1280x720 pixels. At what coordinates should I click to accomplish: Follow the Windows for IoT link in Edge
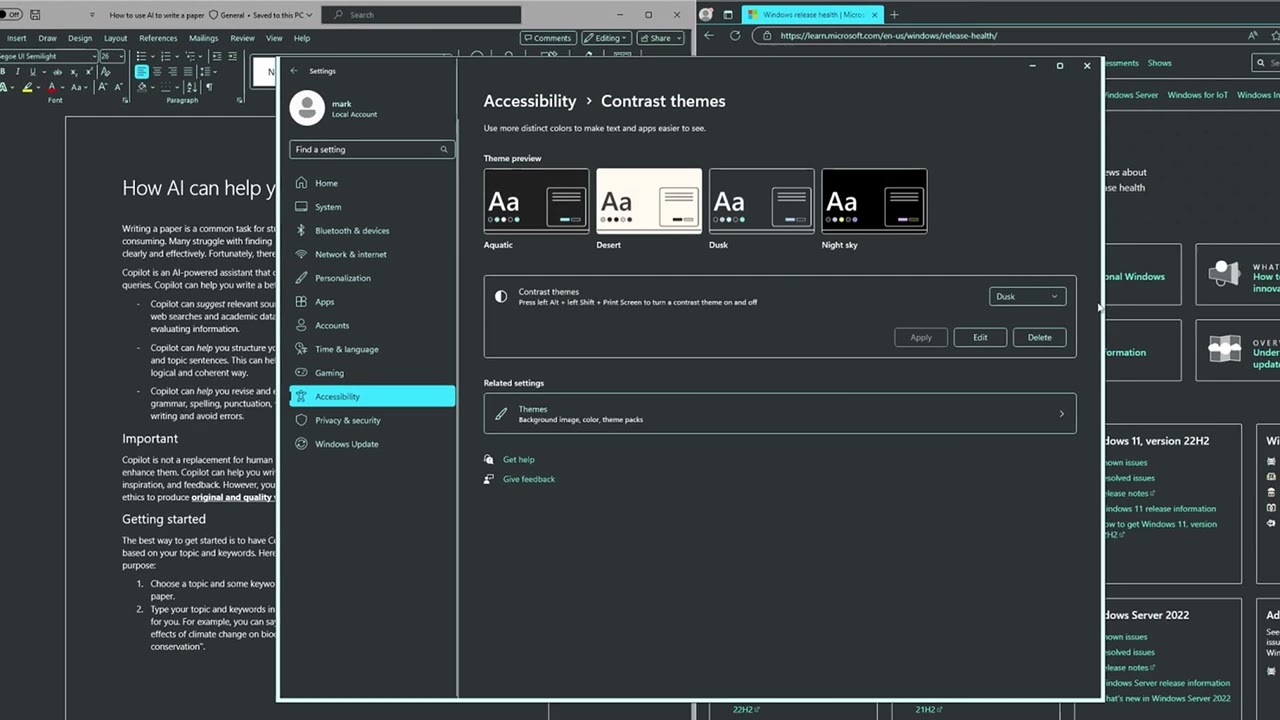click(1197, 95)
